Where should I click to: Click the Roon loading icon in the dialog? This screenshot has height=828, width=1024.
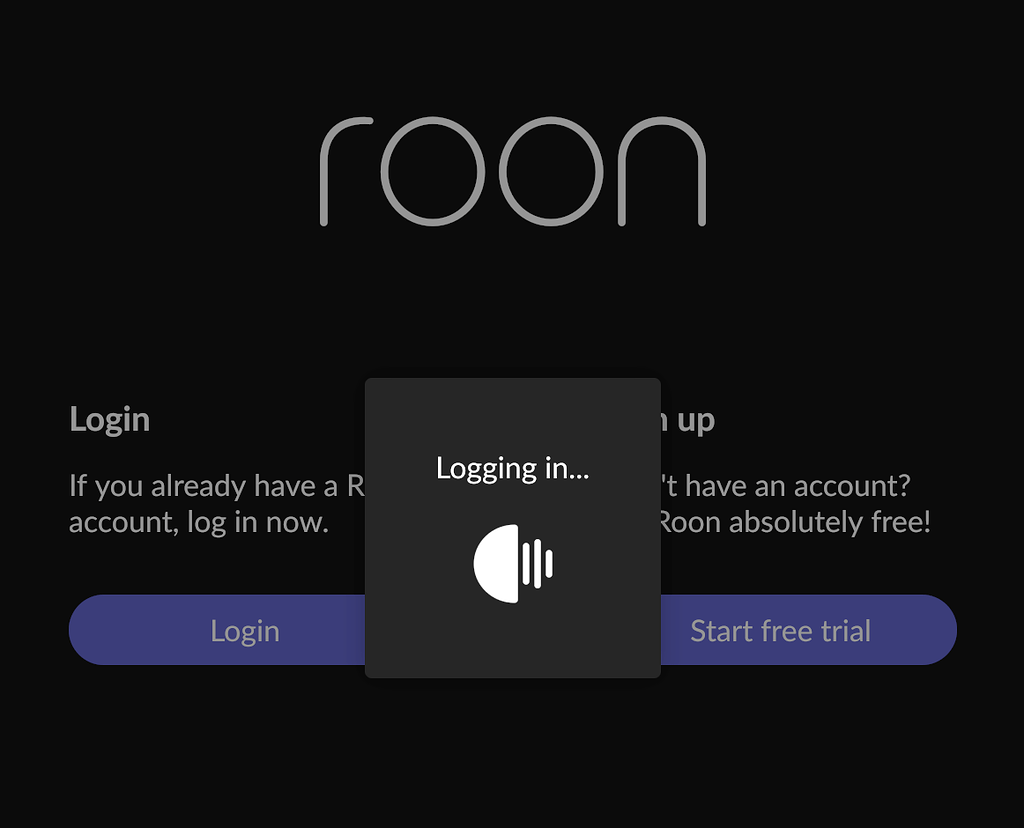click(x=513, y=564)
